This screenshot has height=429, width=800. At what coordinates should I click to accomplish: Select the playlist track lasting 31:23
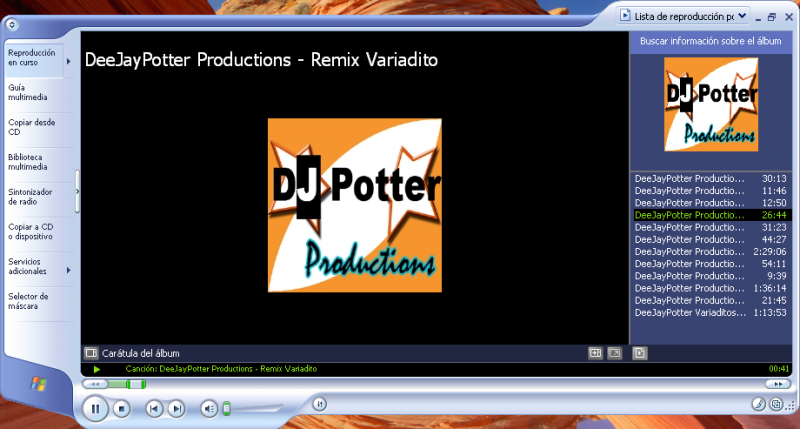click(x=711, y=228)
